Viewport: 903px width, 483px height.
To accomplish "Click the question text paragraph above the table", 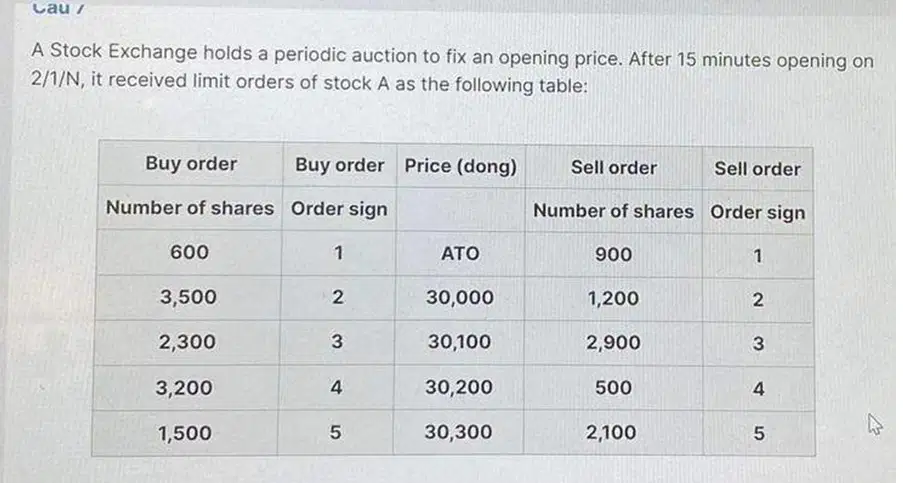I will [x=452, y=69].
